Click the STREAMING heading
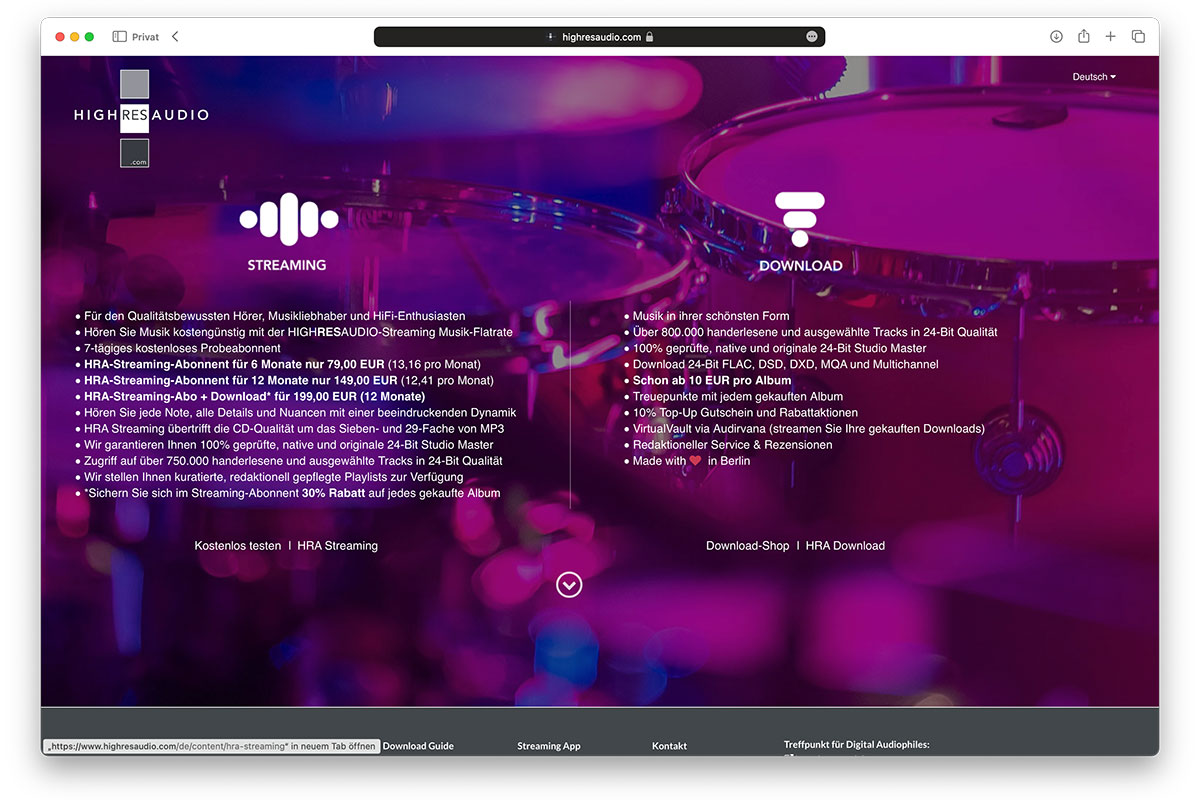Screen dimensions: 1200x800 tap(287, 266)
